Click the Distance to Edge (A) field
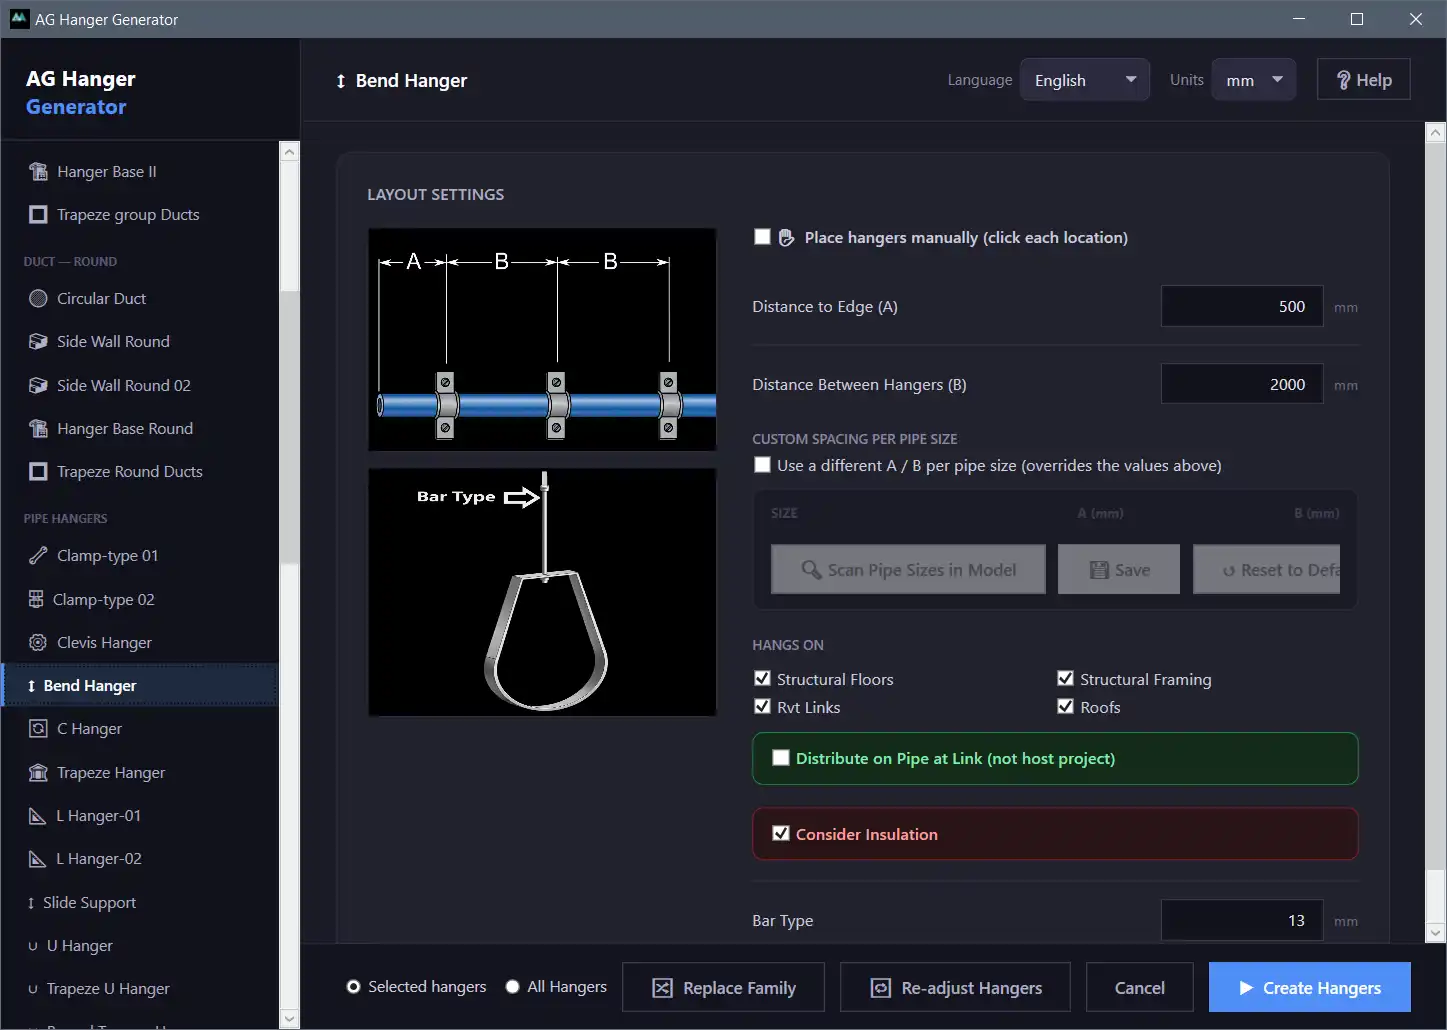Screen dimensions: 1447x1030 tap(1242, 307)
